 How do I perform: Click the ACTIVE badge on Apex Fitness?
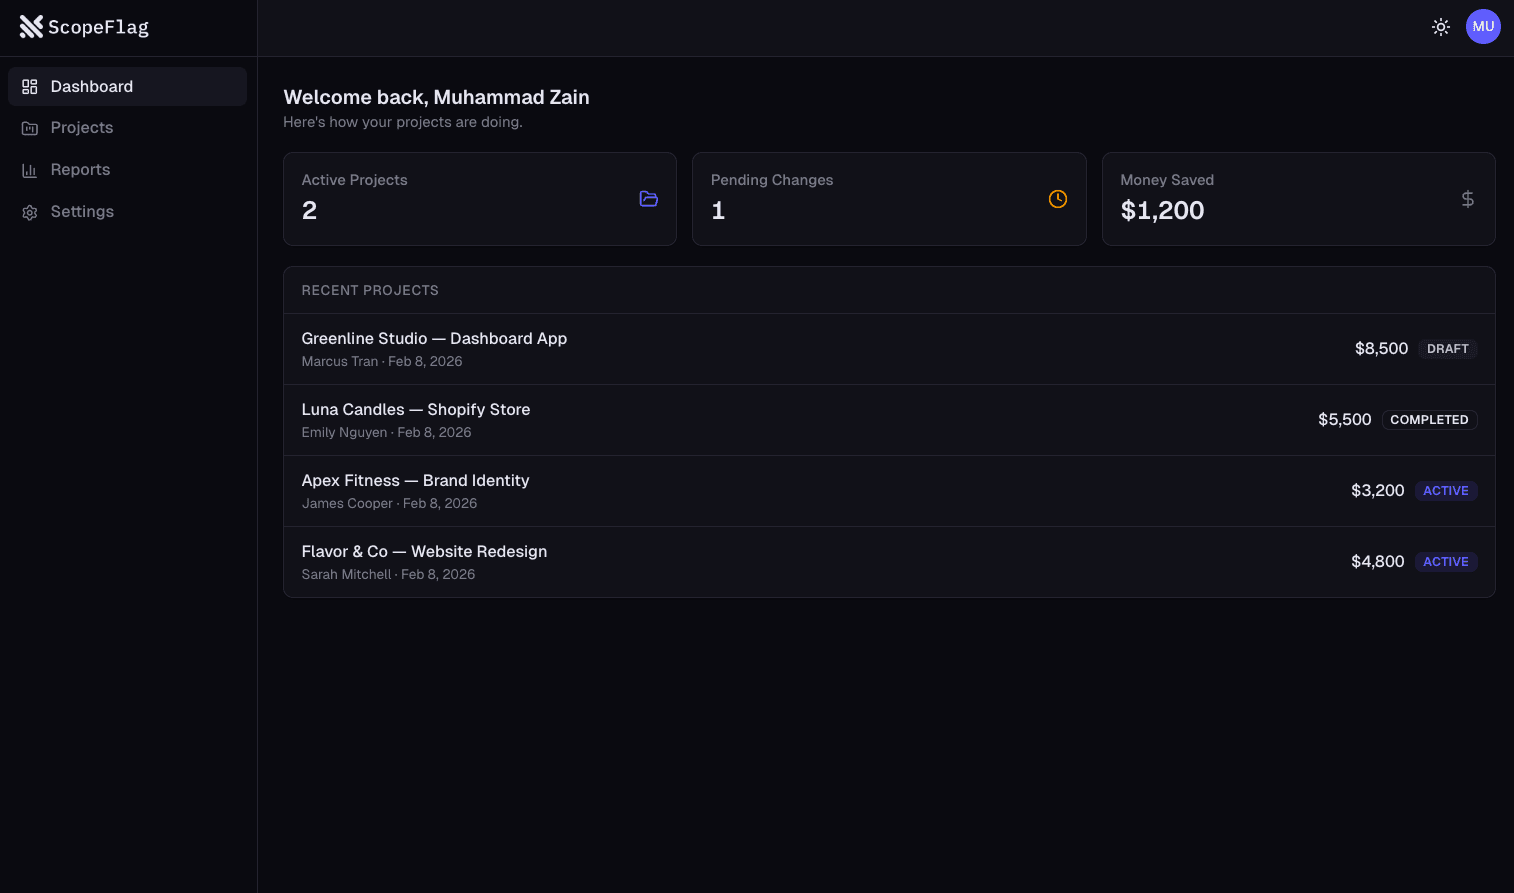pos(1446,490)
